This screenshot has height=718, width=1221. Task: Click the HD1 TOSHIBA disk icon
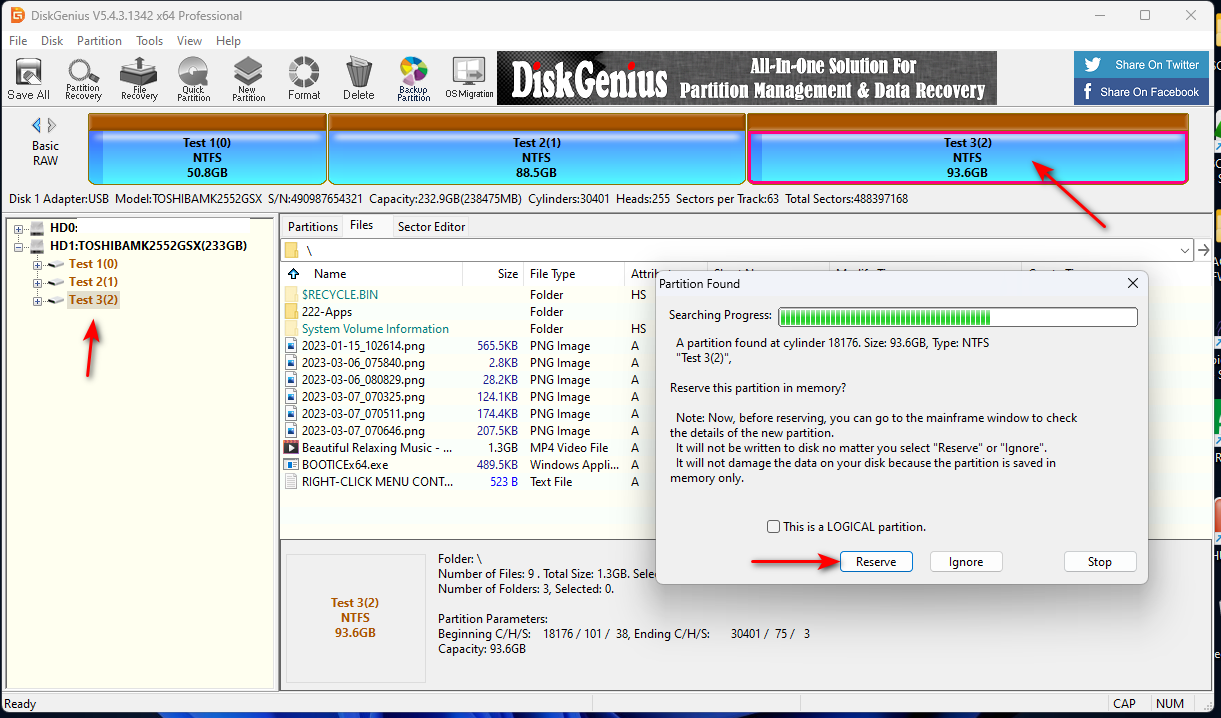pyautogui.click(x=38, y=246)
